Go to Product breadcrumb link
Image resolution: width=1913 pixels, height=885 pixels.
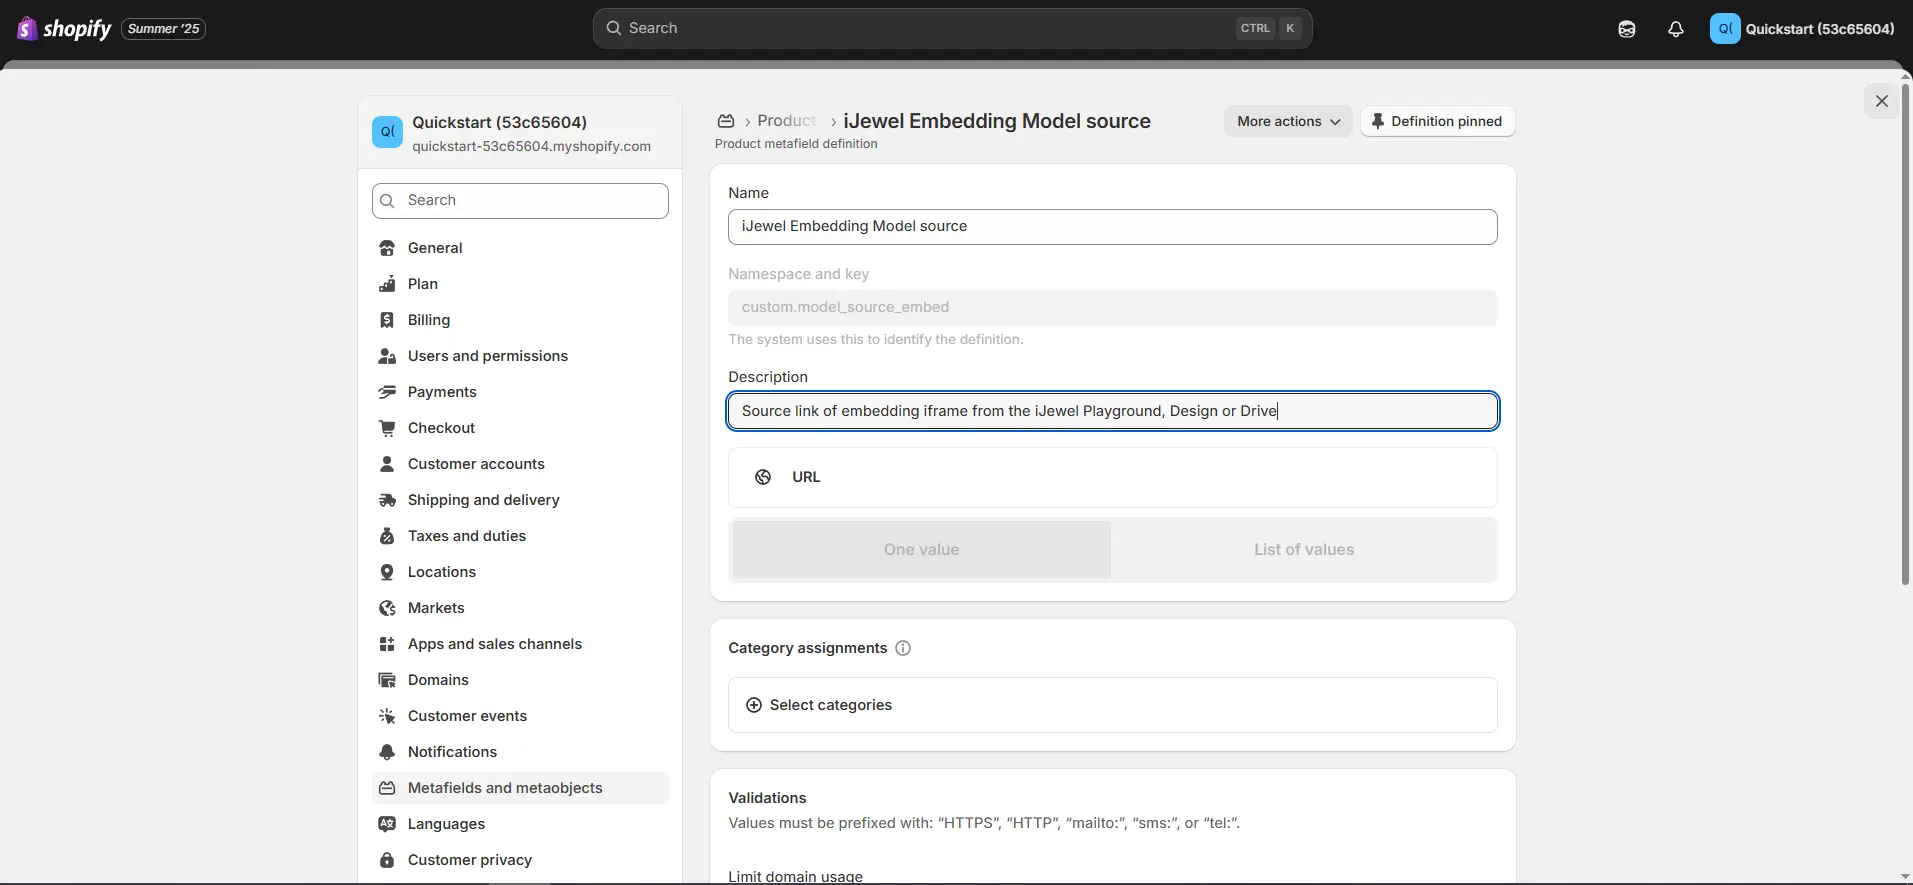pos(787,121)
